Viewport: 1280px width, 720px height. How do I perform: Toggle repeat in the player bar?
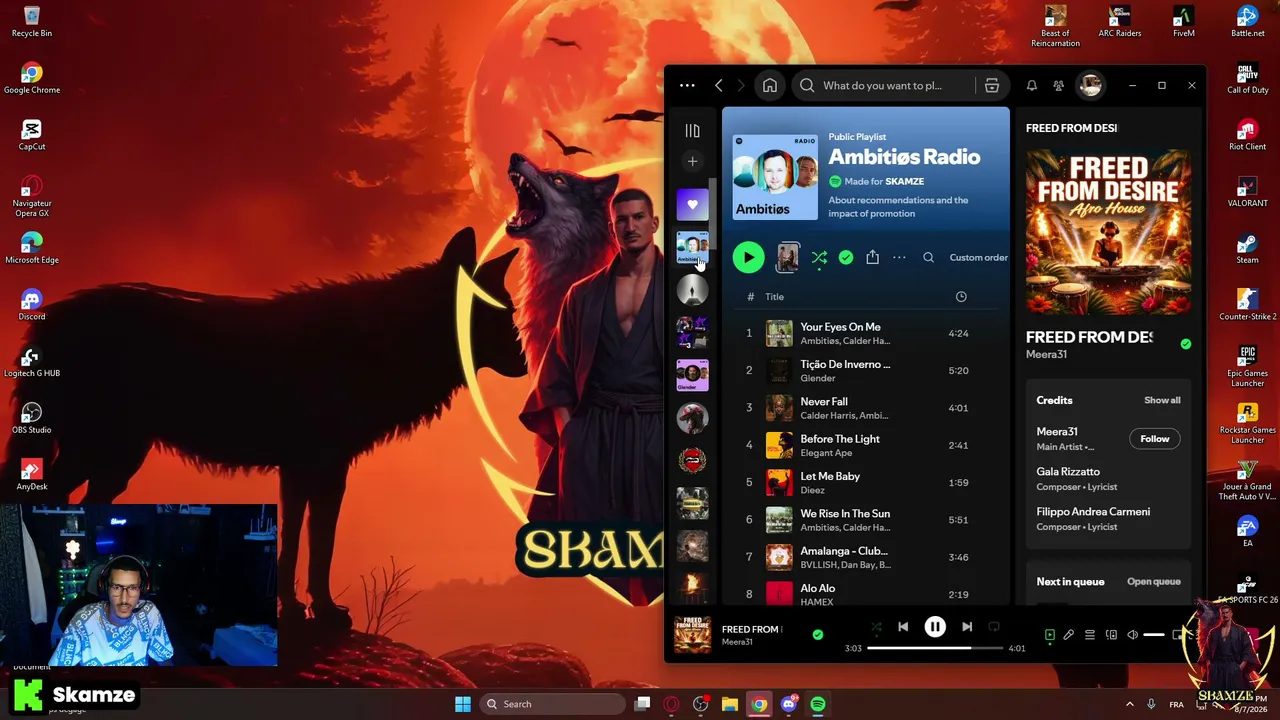[x=994, y=627]
